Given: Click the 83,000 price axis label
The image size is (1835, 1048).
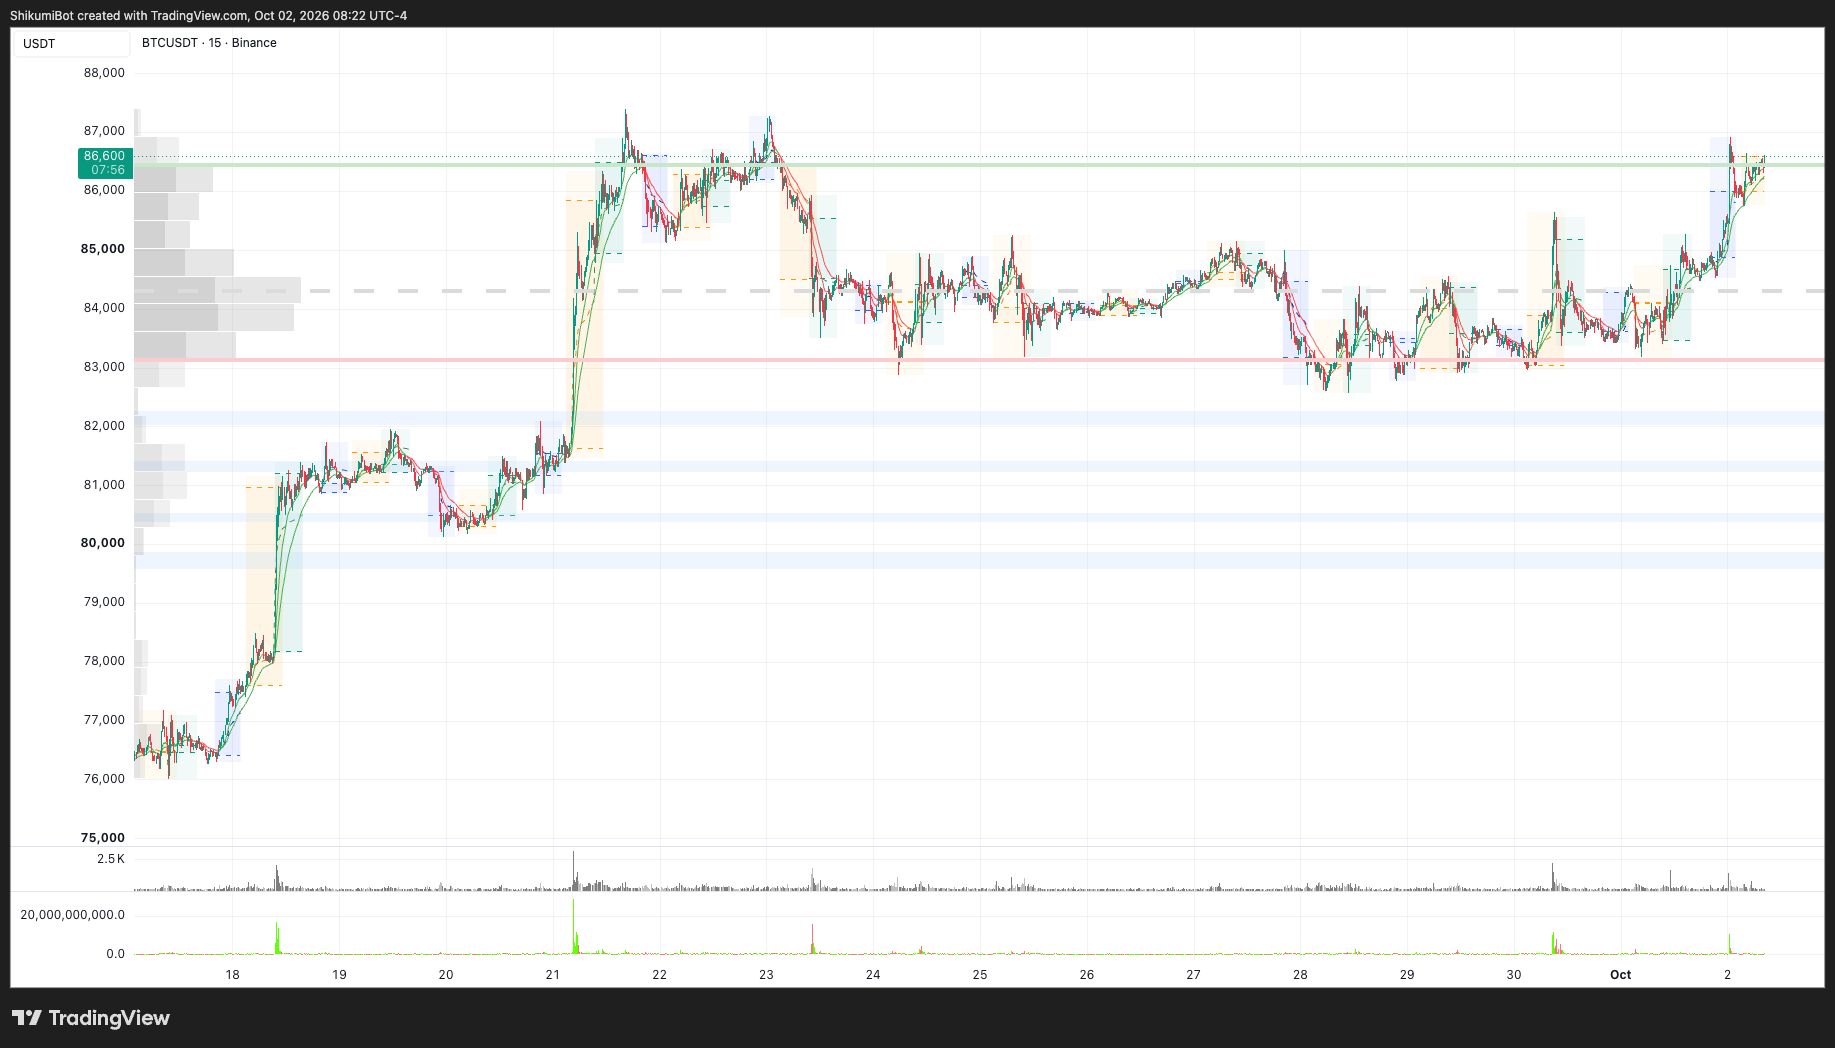Looking at the screenshot, I should click(104, 367).
